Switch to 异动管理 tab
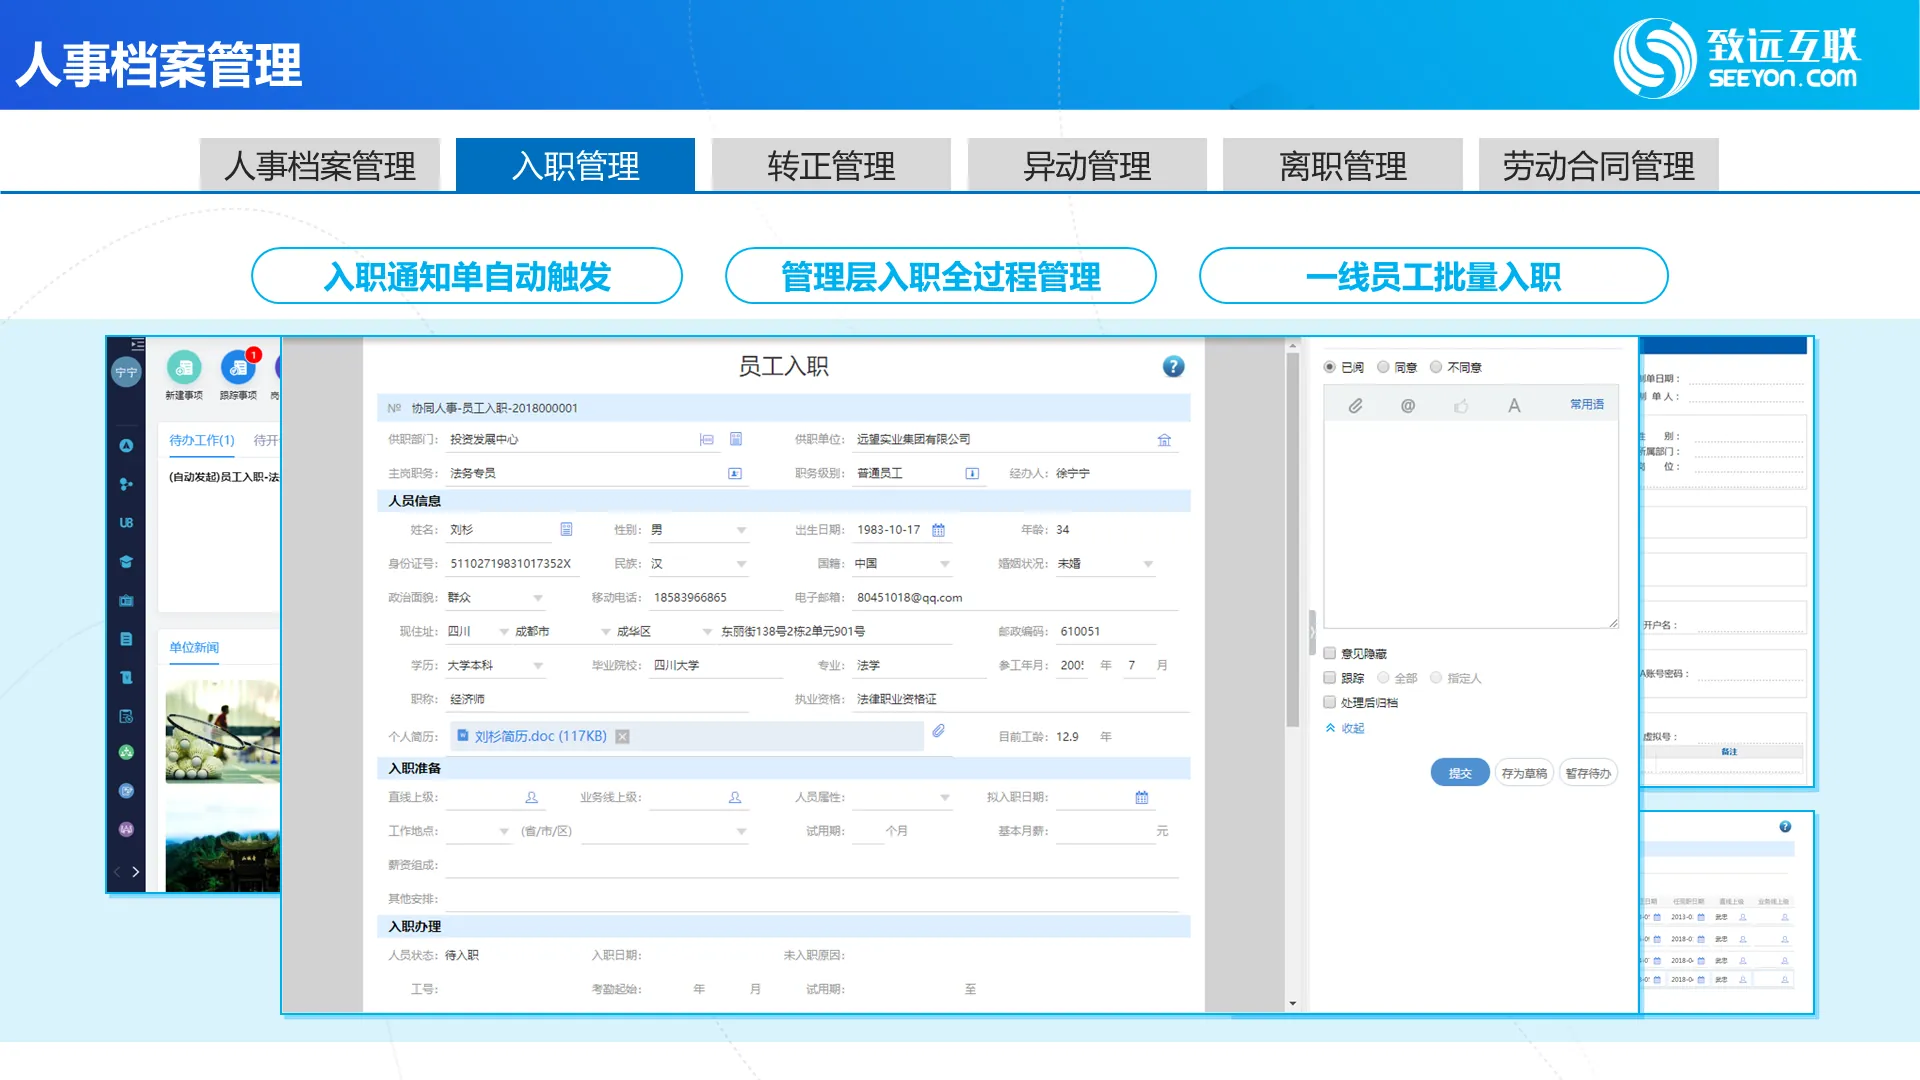1920x1080 pixels. click(1087, 165)
